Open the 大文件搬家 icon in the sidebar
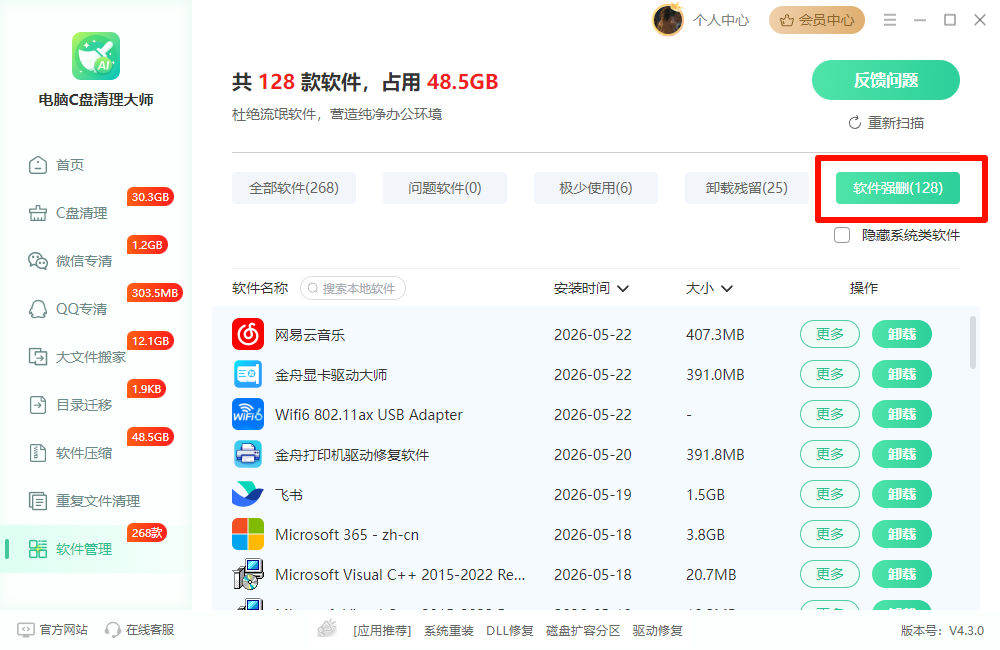The width and height of the screenshot is (1000, 650). click(x=38, y=357)
